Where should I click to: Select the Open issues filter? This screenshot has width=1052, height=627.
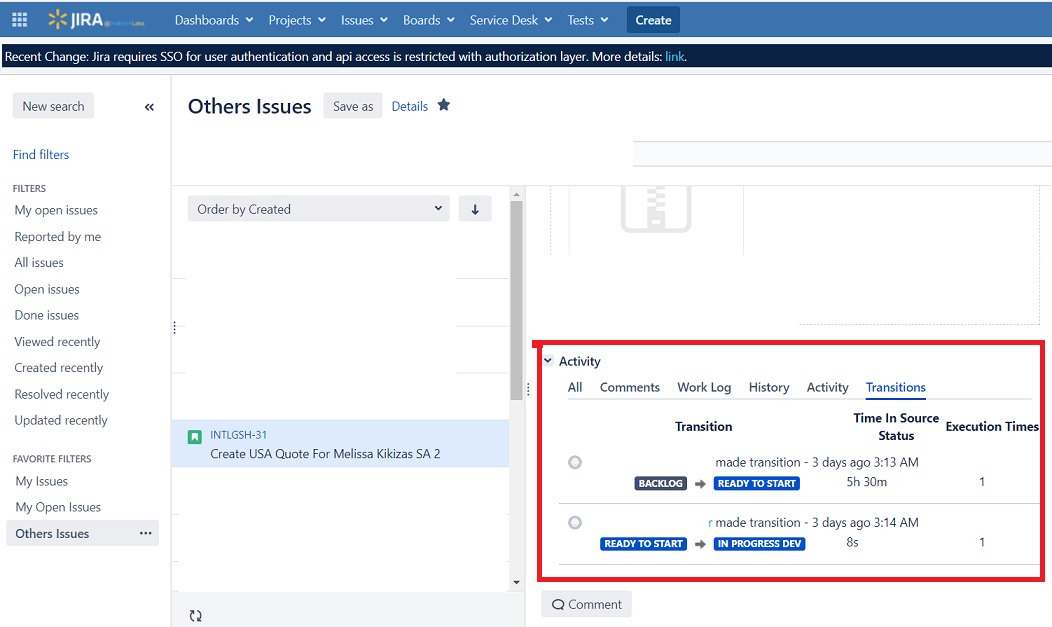tap(47, 290)
